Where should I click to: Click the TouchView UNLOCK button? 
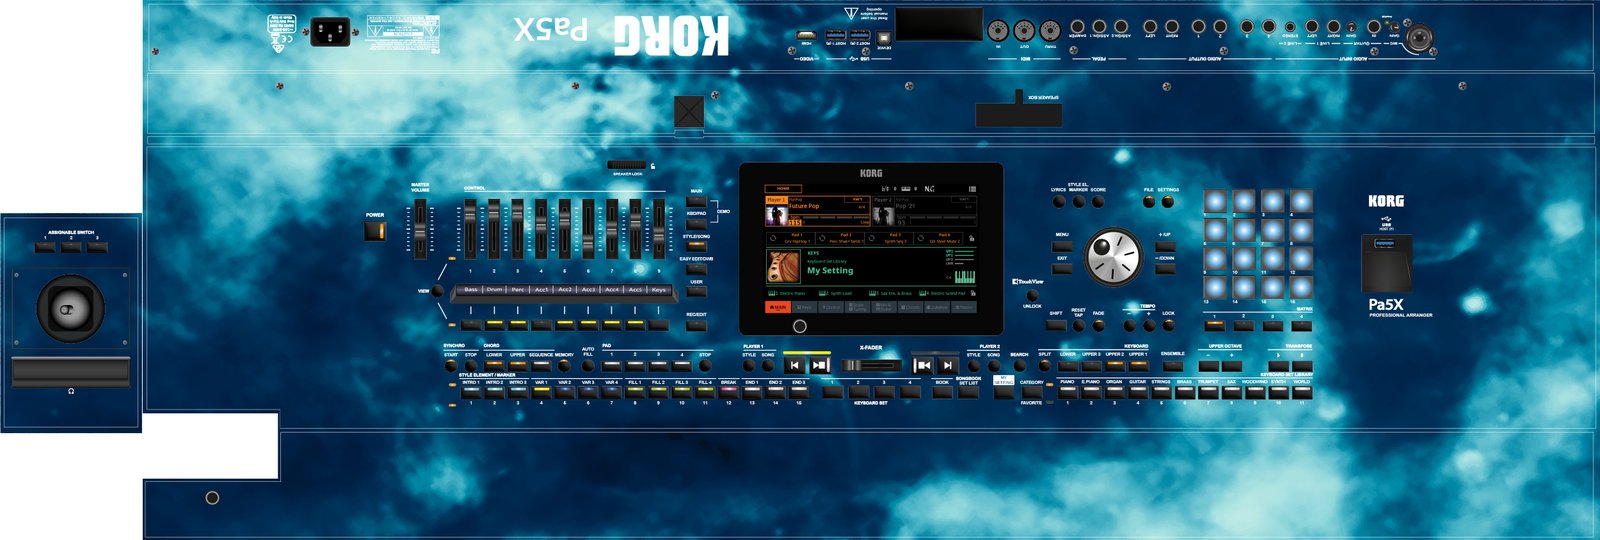tap(1031, 296)
